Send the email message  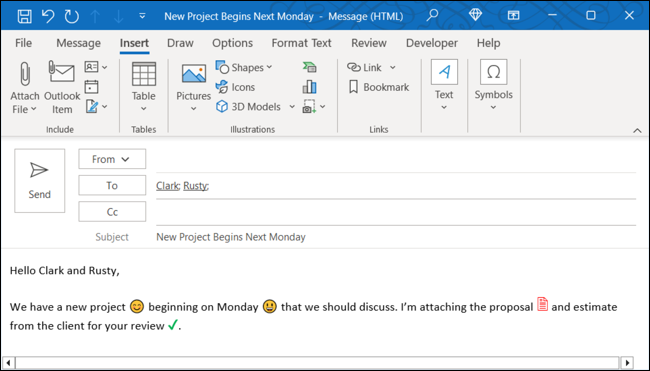[39, 181]
